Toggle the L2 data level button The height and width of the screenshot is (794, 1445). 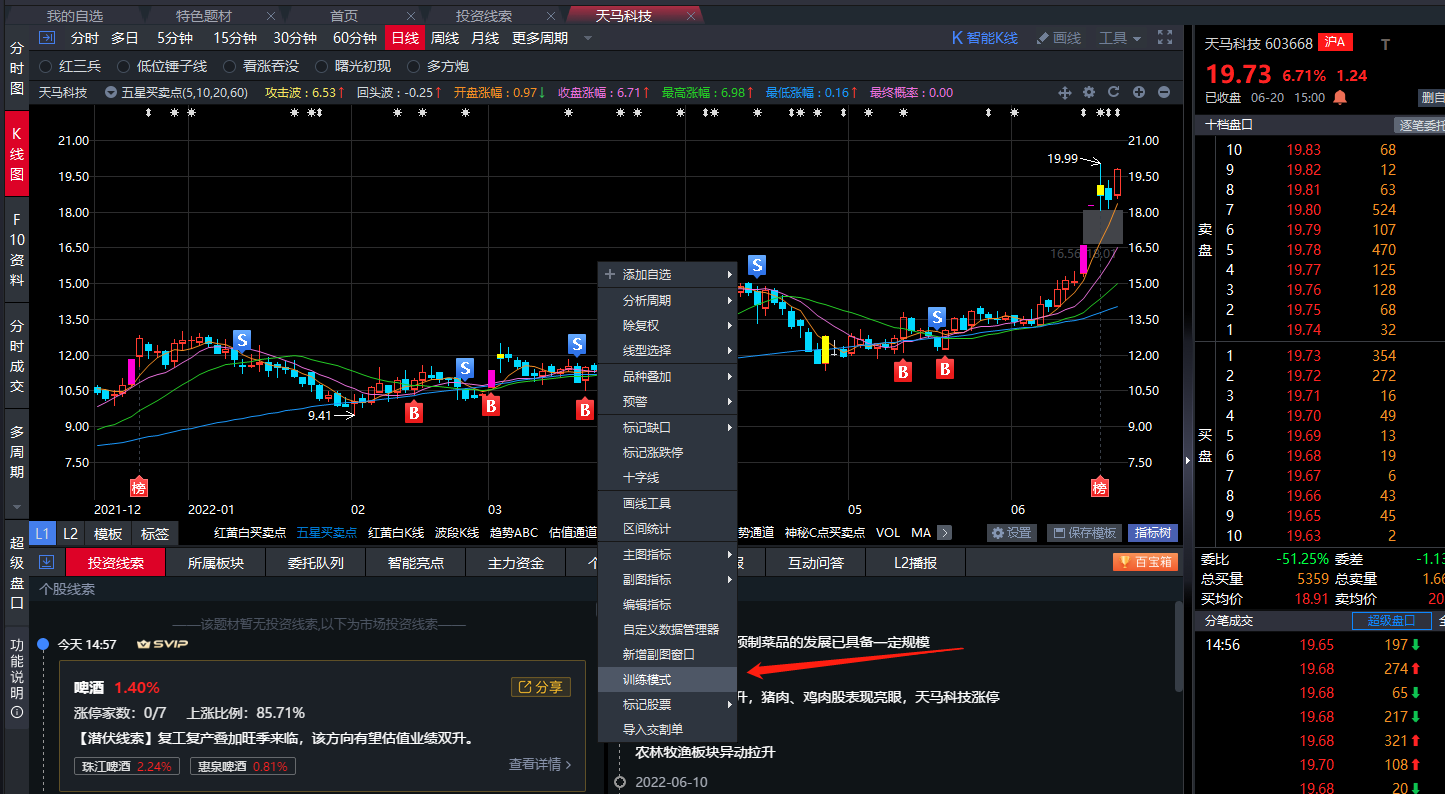click(70, 533)
